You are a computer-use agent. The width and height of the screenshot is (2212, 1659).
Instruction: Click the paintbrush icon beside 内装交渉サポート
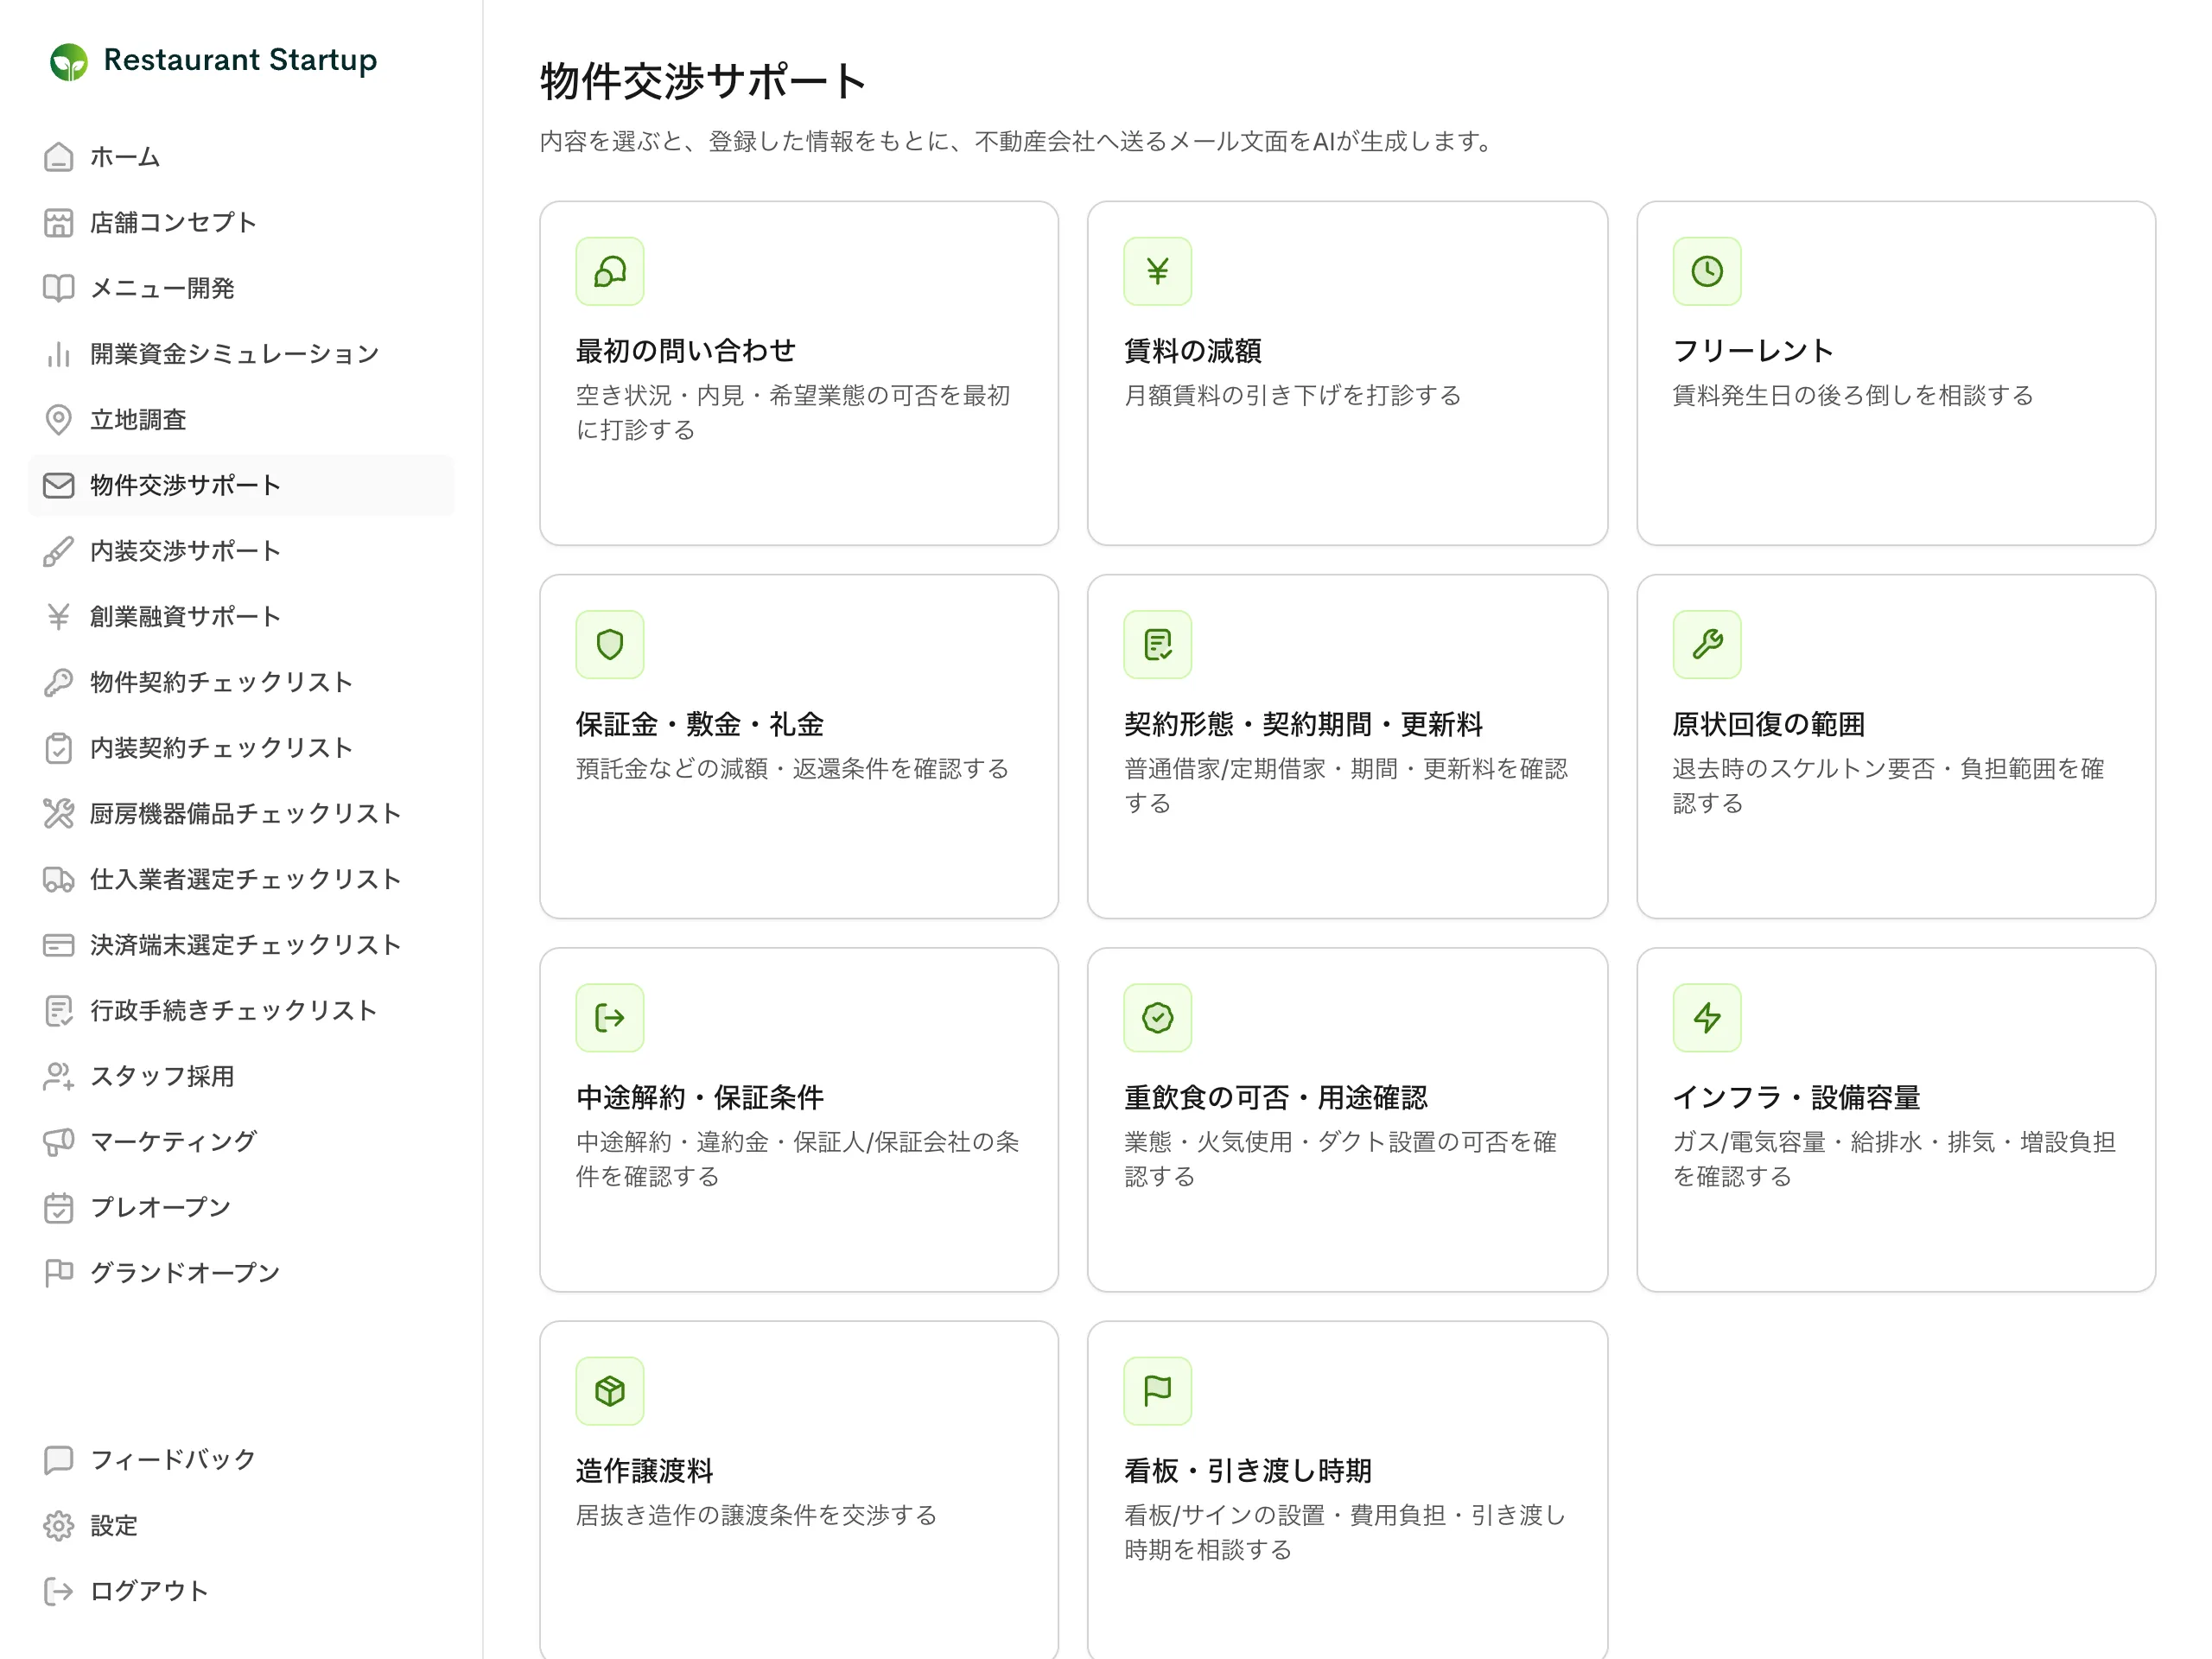[58, 551]
